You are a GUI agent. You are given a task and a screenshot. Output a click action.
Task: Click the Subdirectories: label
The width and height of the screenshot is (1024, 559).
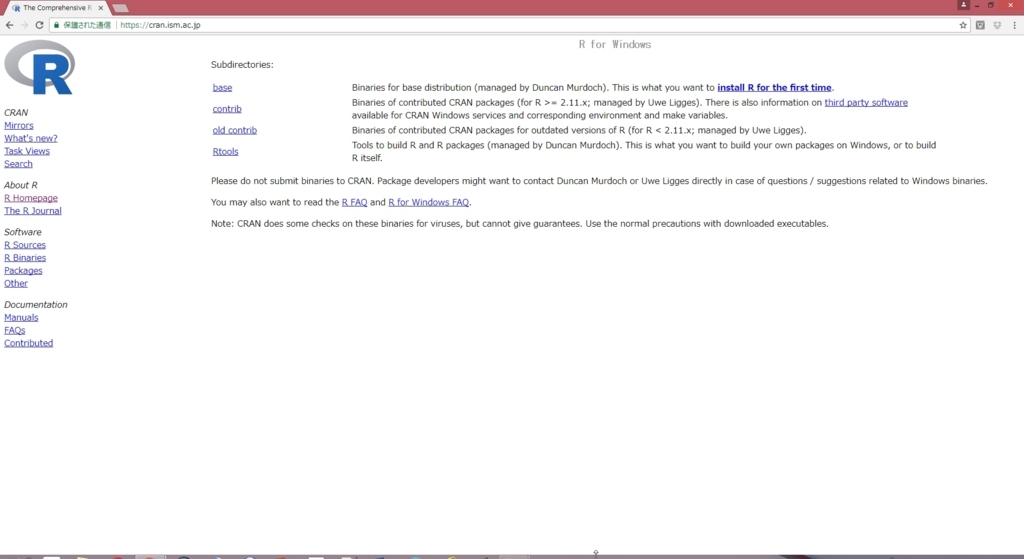pyautogui.click(x=242, y=65)
